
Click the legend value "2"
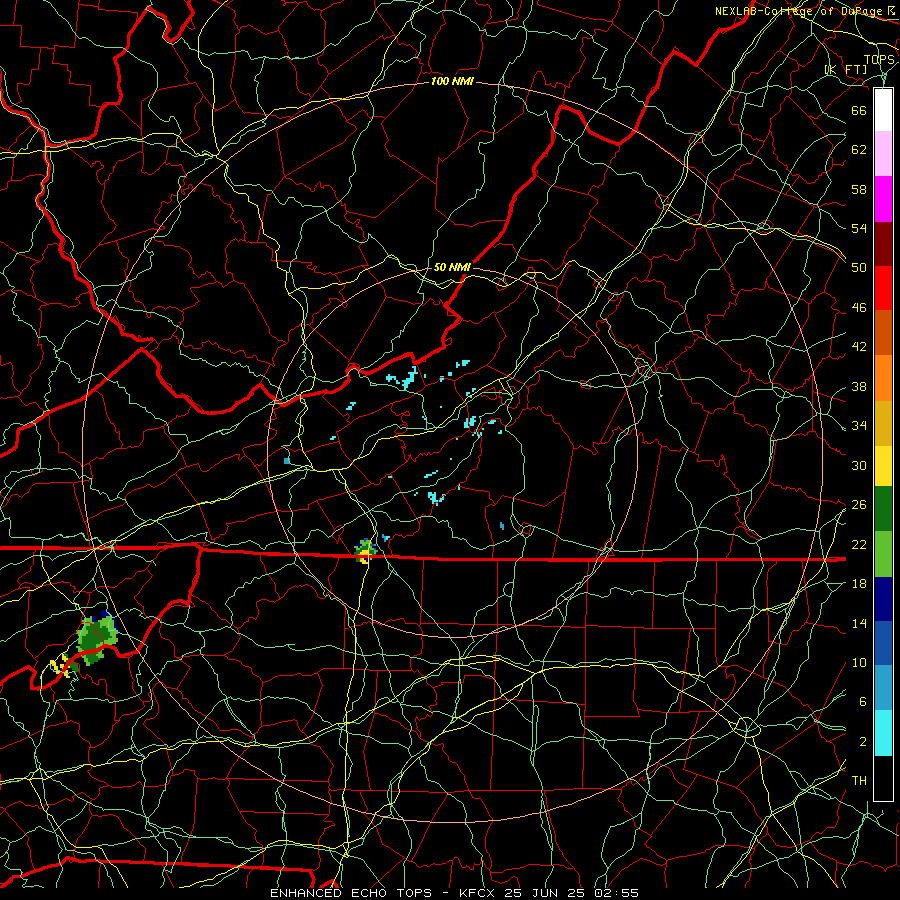[863, 742]
